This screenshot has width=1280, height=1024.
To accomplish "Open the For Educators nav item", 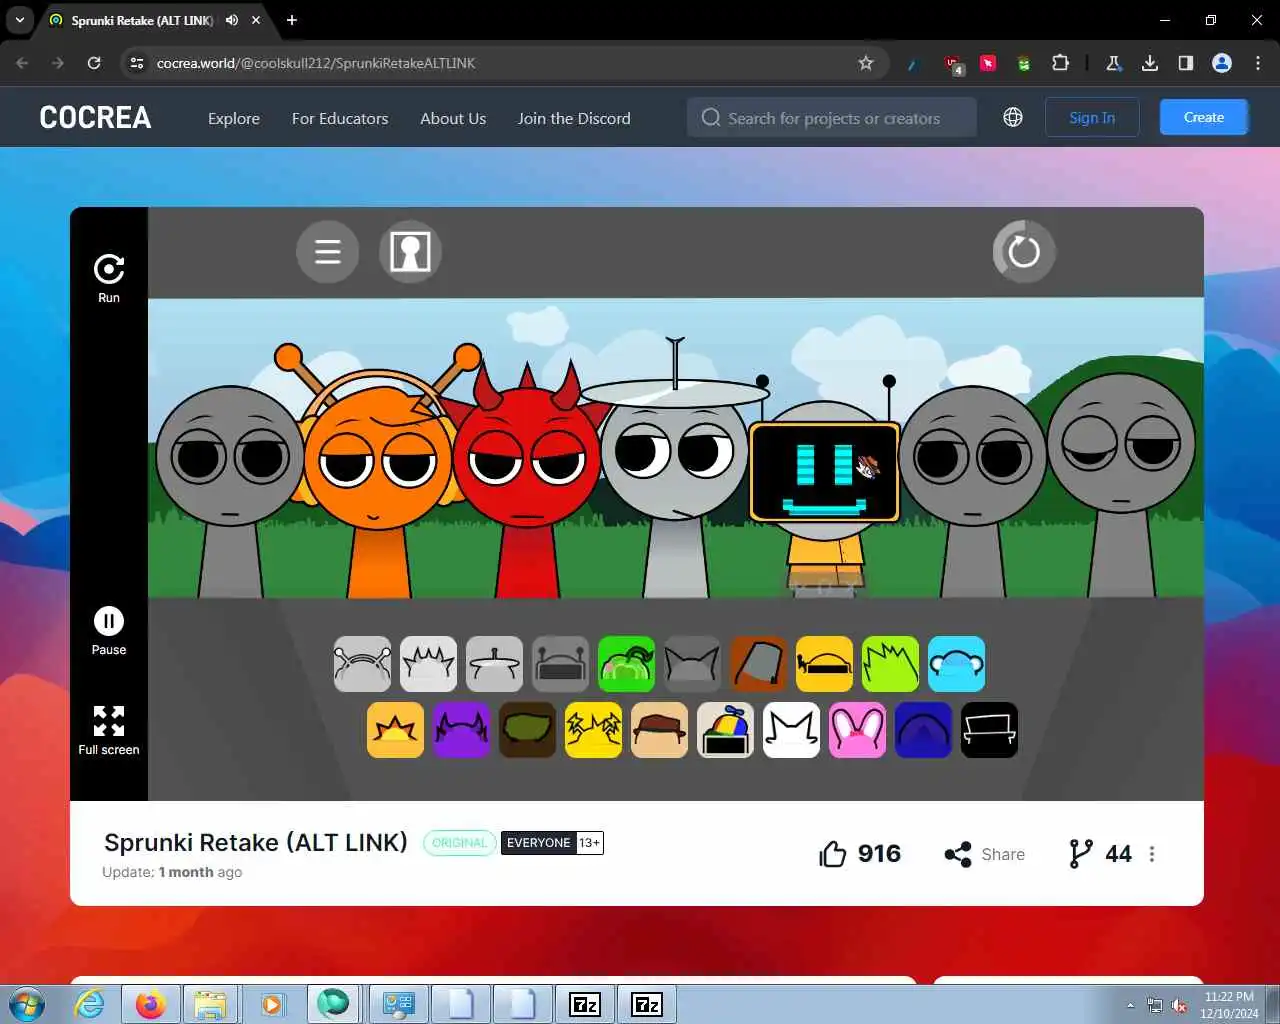I will (x=340, y=118).
